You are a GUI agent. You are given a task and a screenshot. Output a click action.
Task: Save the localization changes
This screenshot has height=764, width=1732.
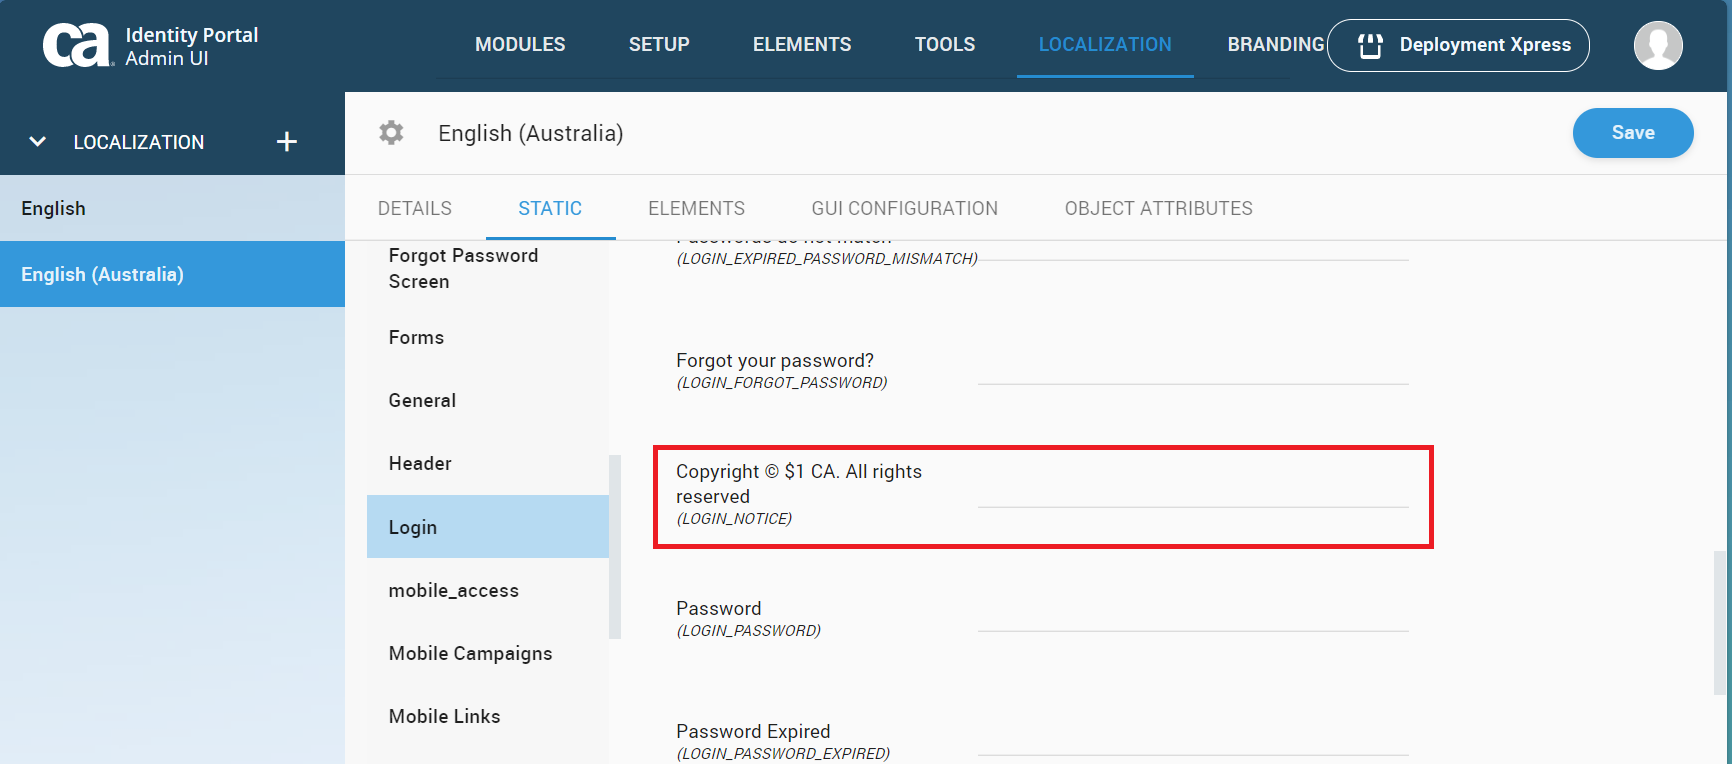pos(1632,133)
